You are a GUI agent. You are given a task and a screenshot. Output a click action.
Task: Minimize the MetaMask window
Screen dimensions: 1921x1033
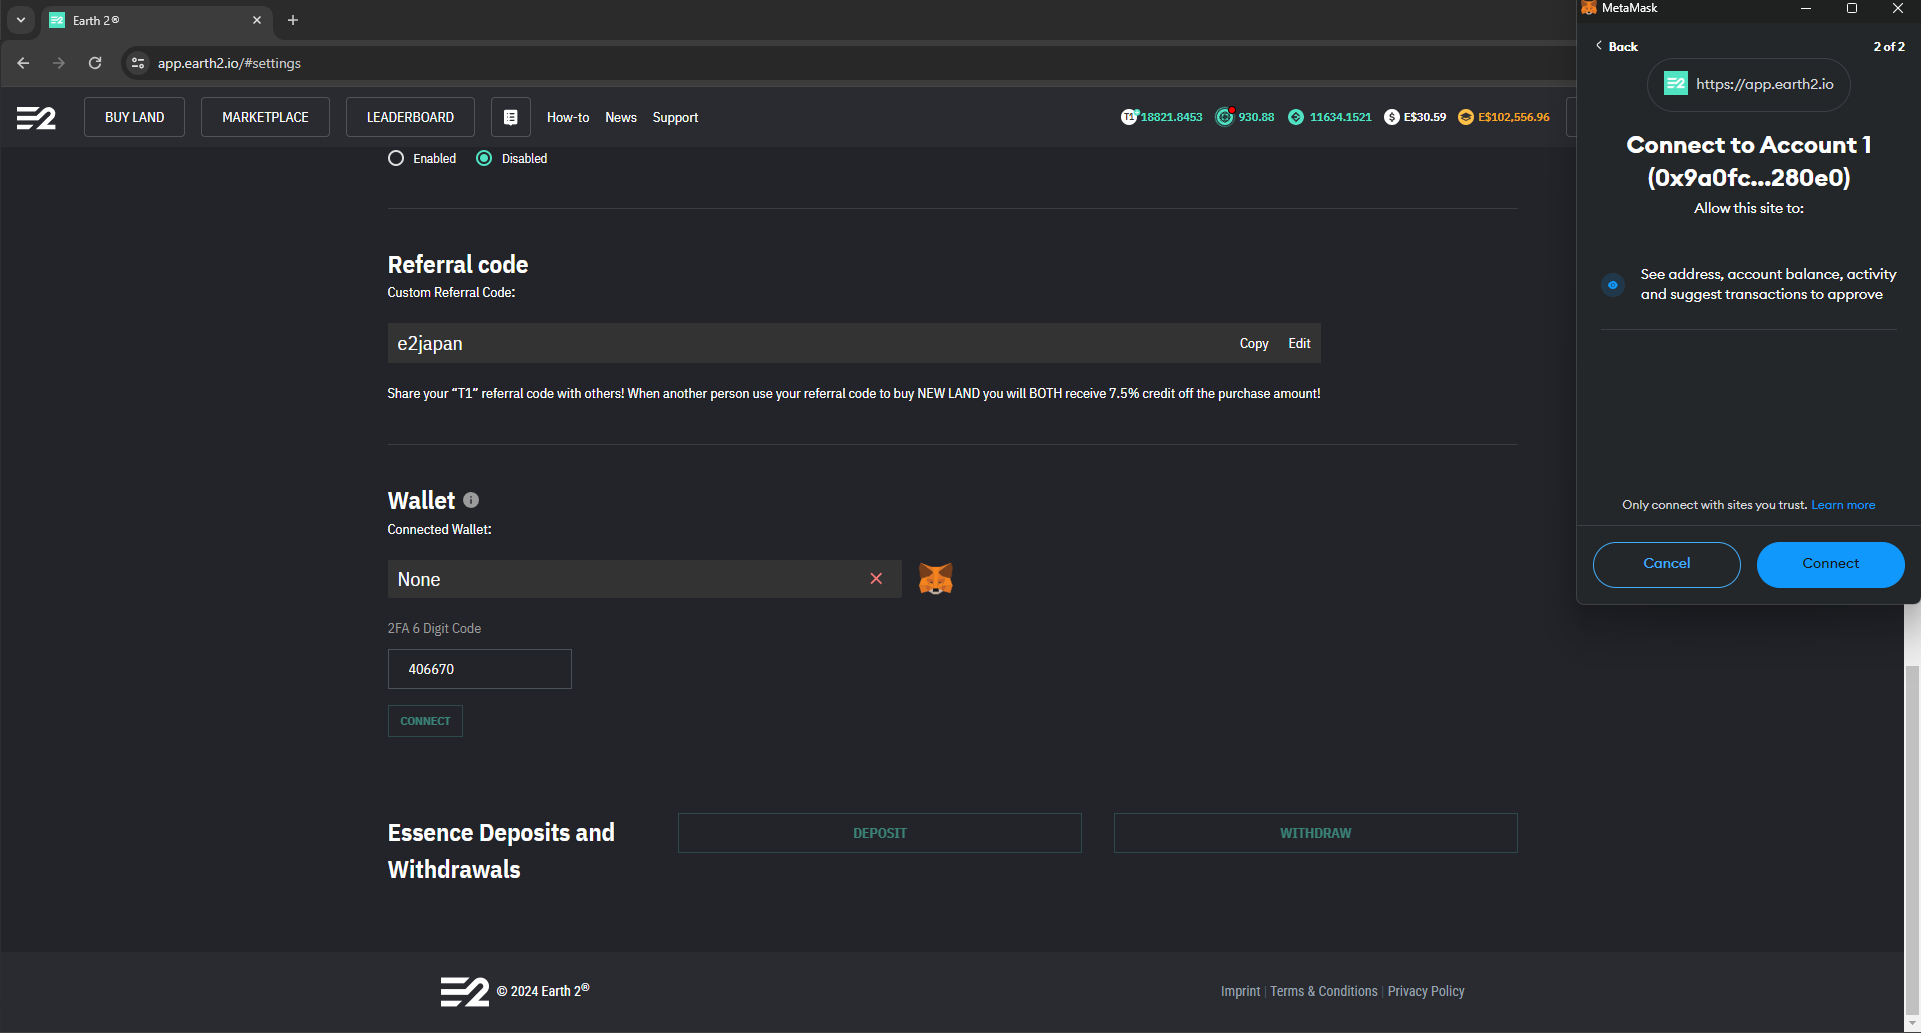(x=1806, y=8)
